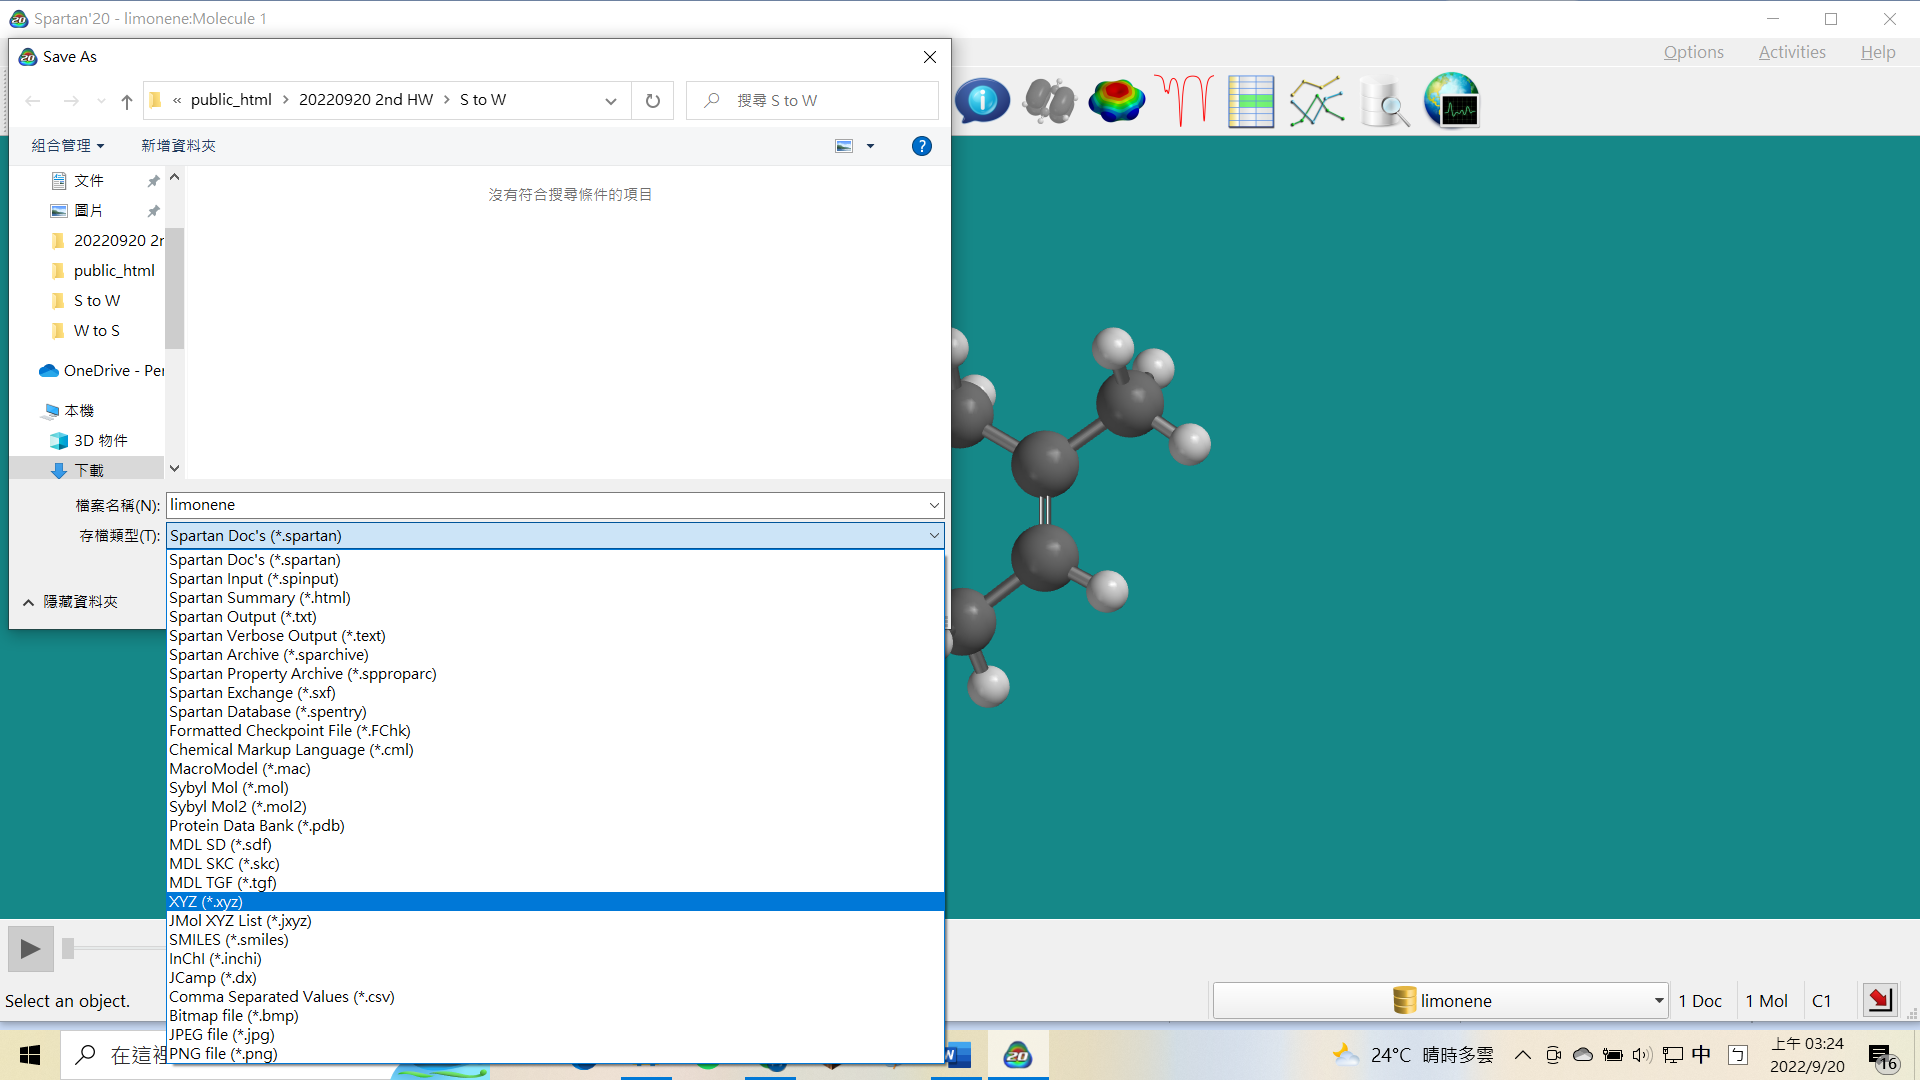Click the limonene filename field

[547, 505]
